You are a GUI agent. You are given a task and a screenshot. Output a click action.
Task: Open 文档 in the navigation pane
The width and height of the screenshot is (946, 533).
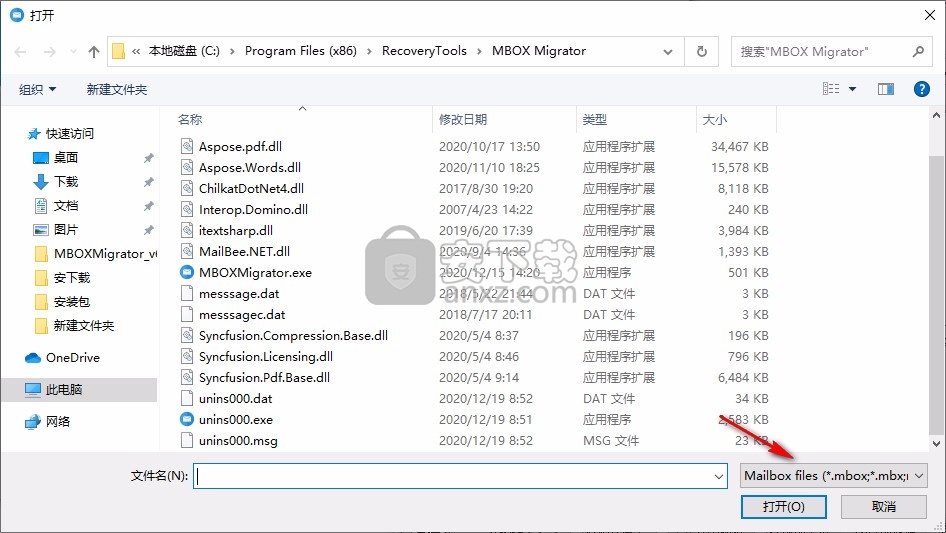(66, 206)
